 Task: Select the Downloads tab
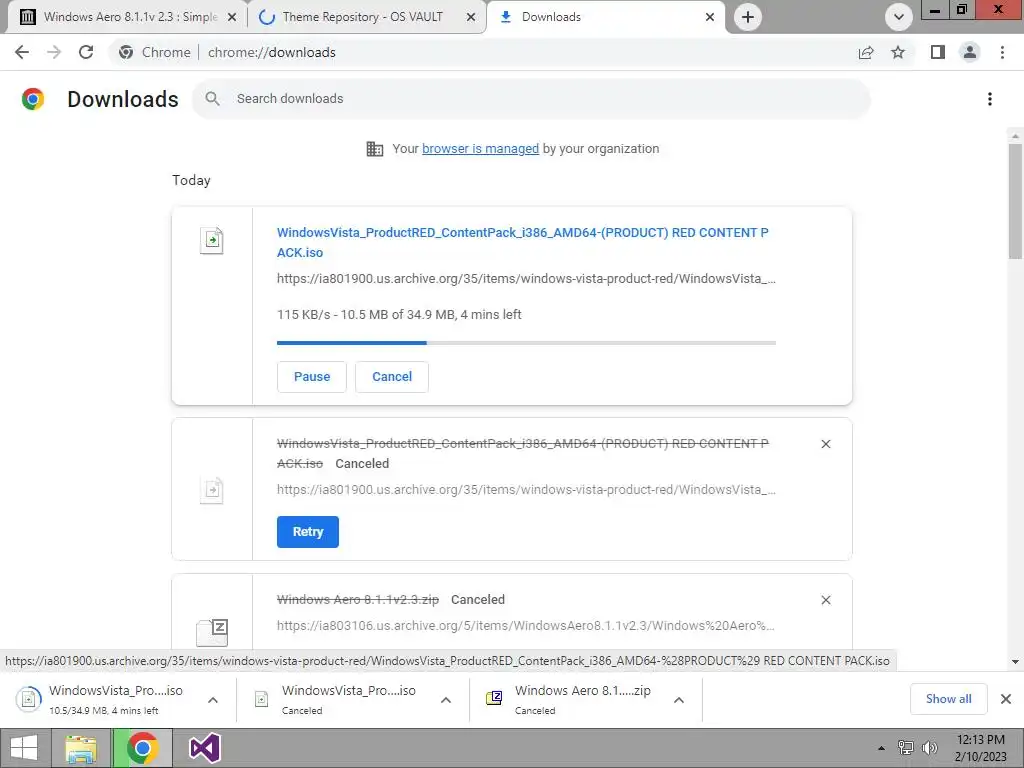pos(606,17)
